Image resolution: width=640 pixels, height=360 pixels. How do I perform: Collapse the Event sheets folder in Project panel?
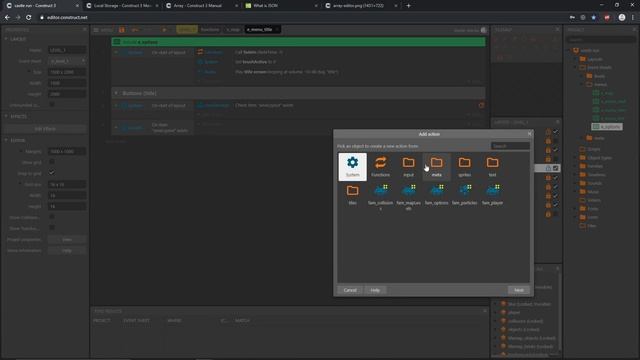(x=576, y=67)
